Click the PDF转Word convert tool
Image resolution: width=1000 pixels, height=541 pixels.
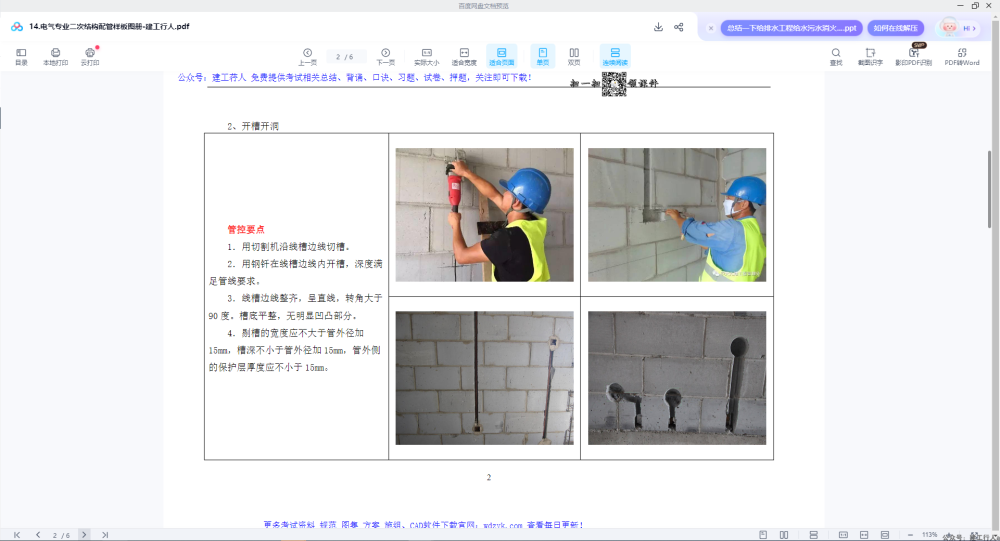(962, 57)
